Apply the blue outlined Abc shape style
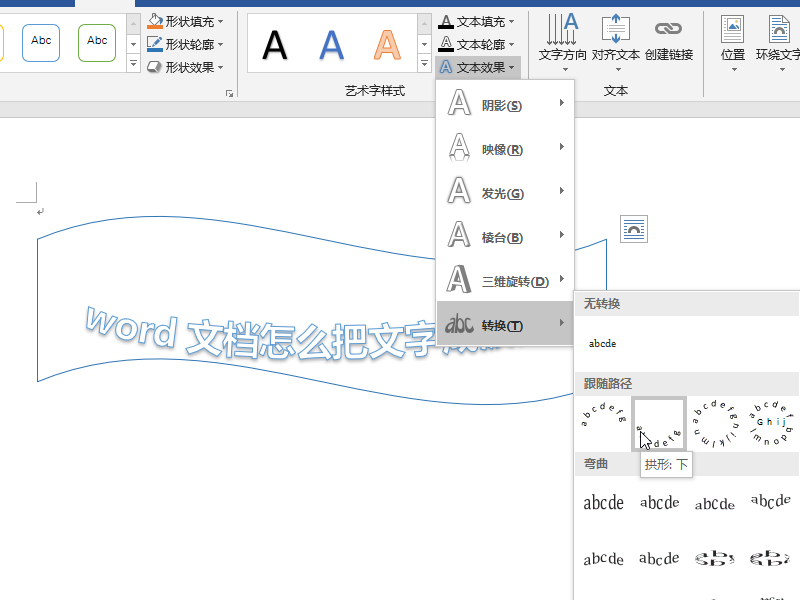The height and width of the screenshot is (600, 800). click(x=41, y=43)
